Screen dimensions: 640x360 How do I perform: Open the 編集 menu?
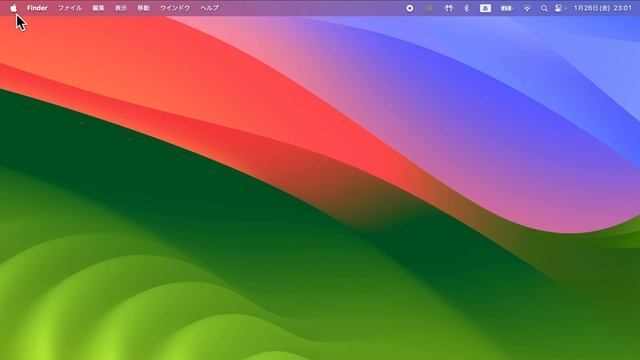pos(98,8)
